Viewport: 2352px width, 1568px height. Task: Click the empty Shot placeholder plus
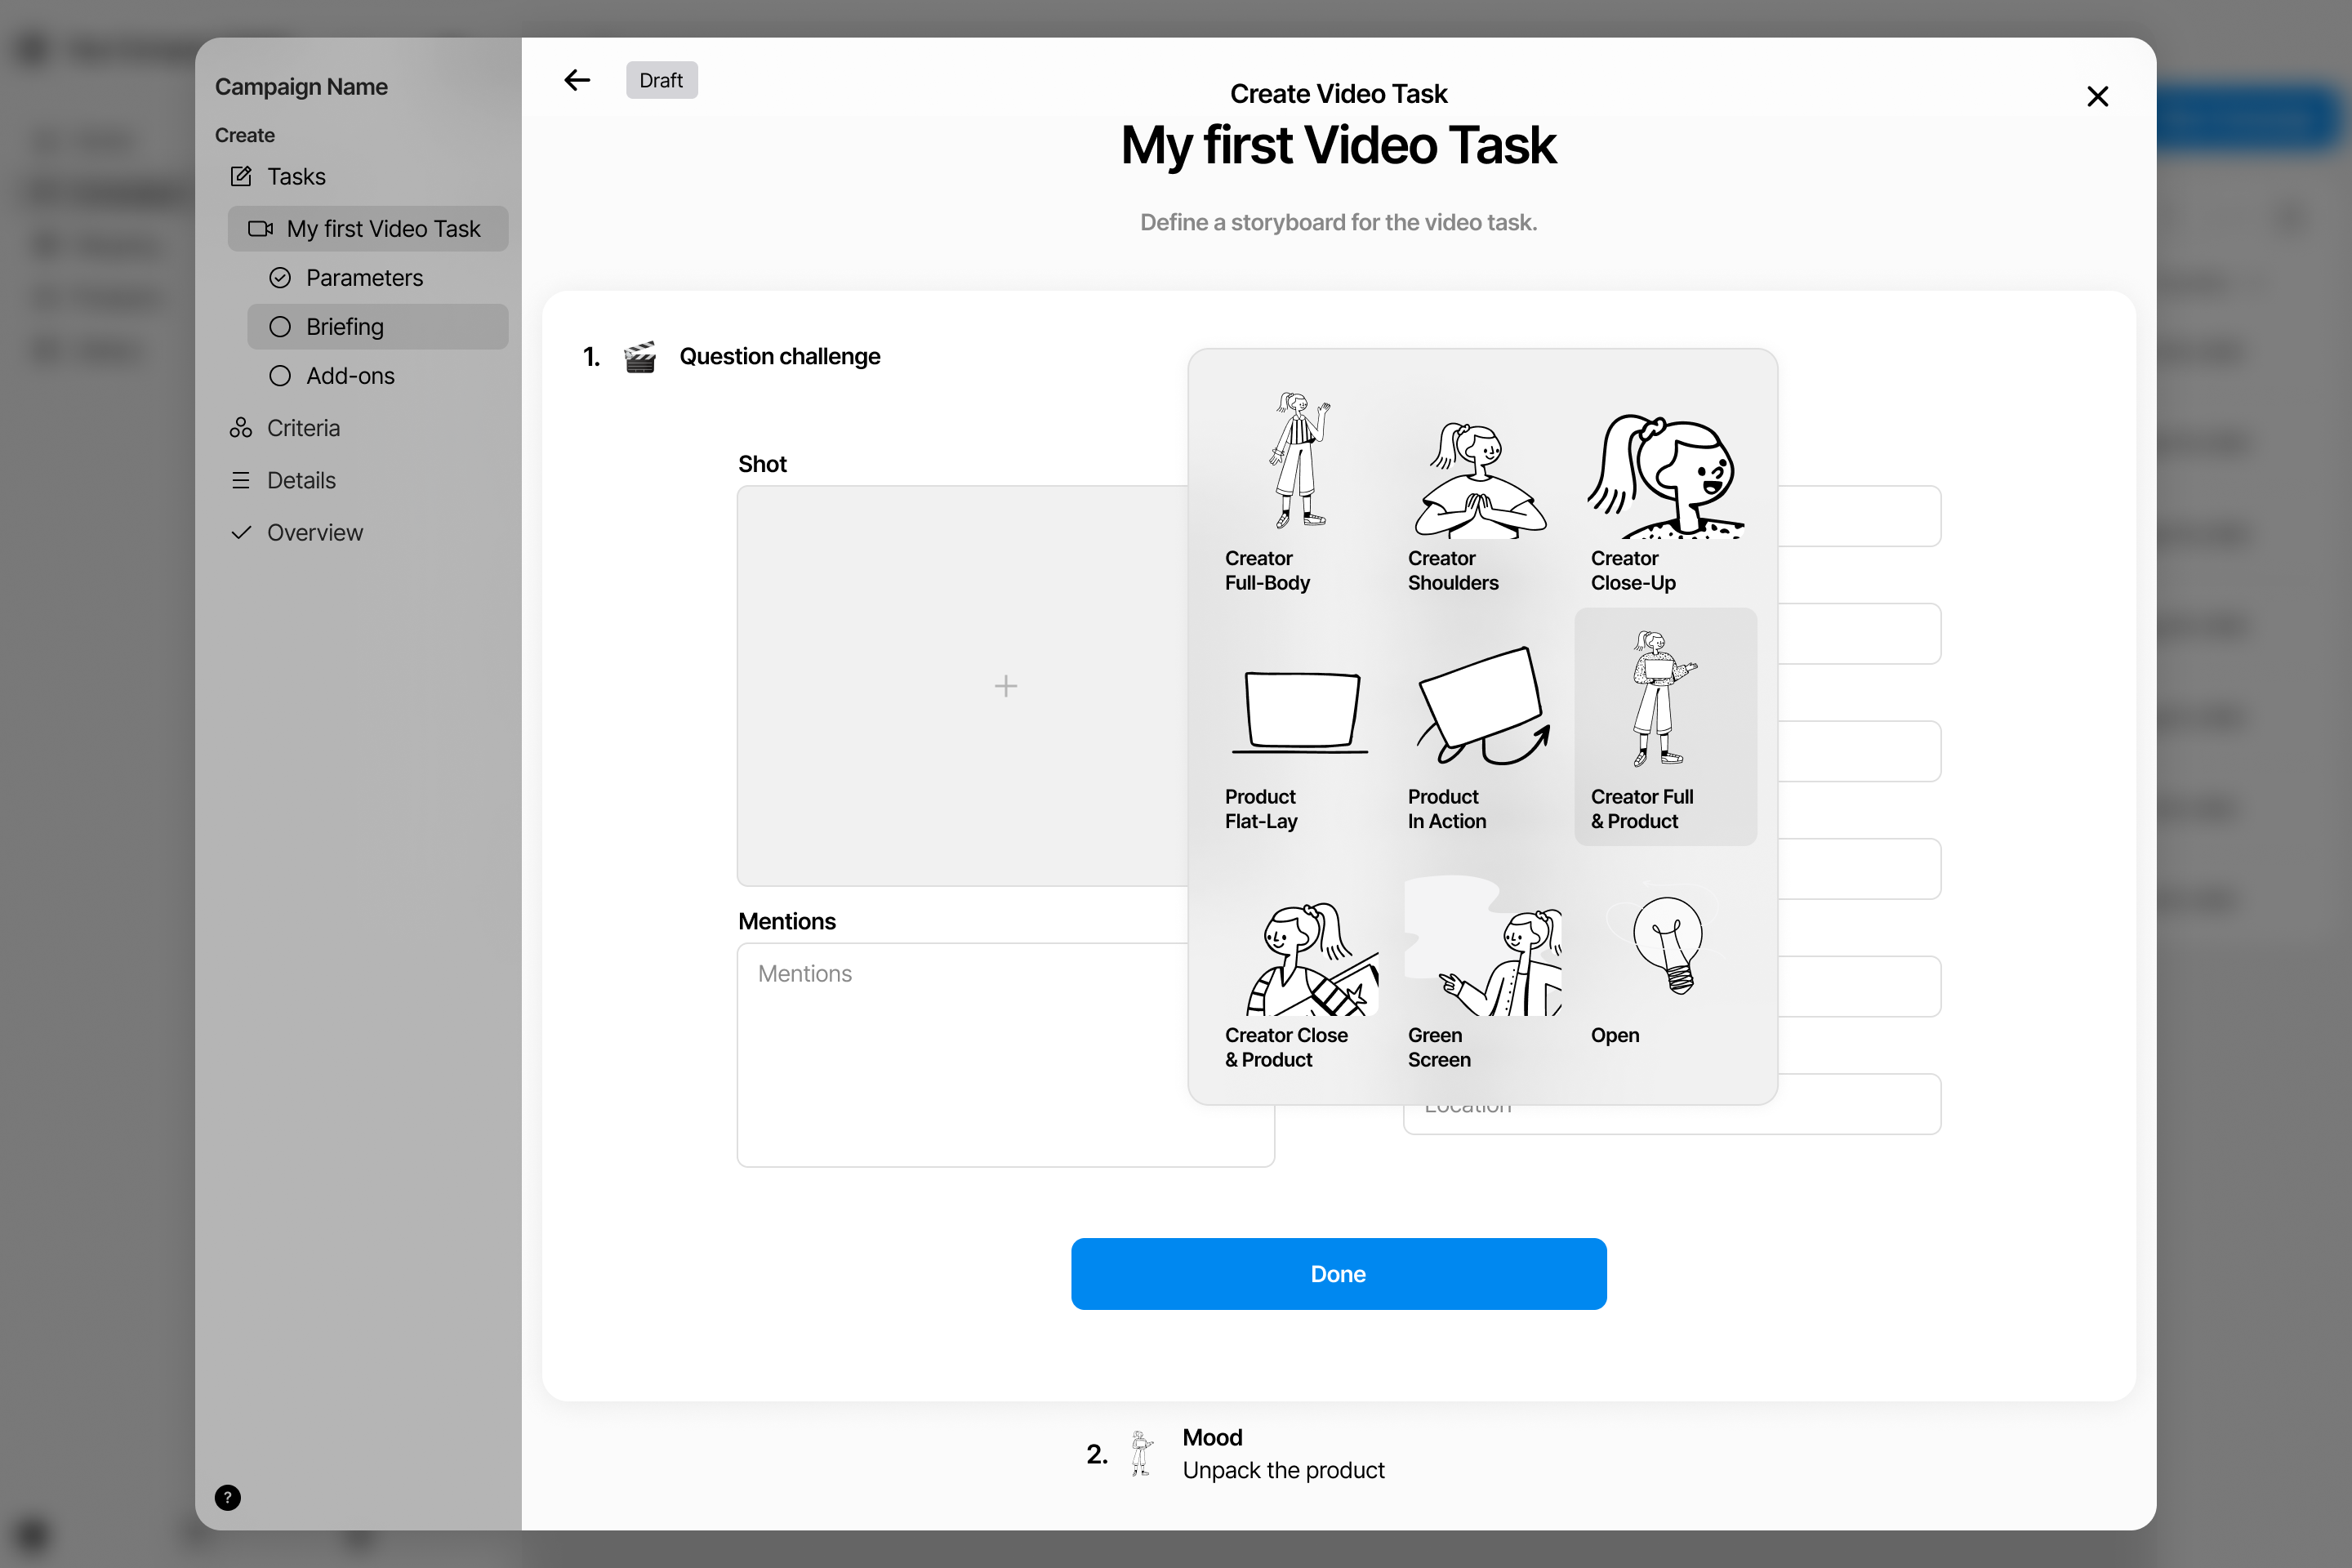click(1005, 686)
